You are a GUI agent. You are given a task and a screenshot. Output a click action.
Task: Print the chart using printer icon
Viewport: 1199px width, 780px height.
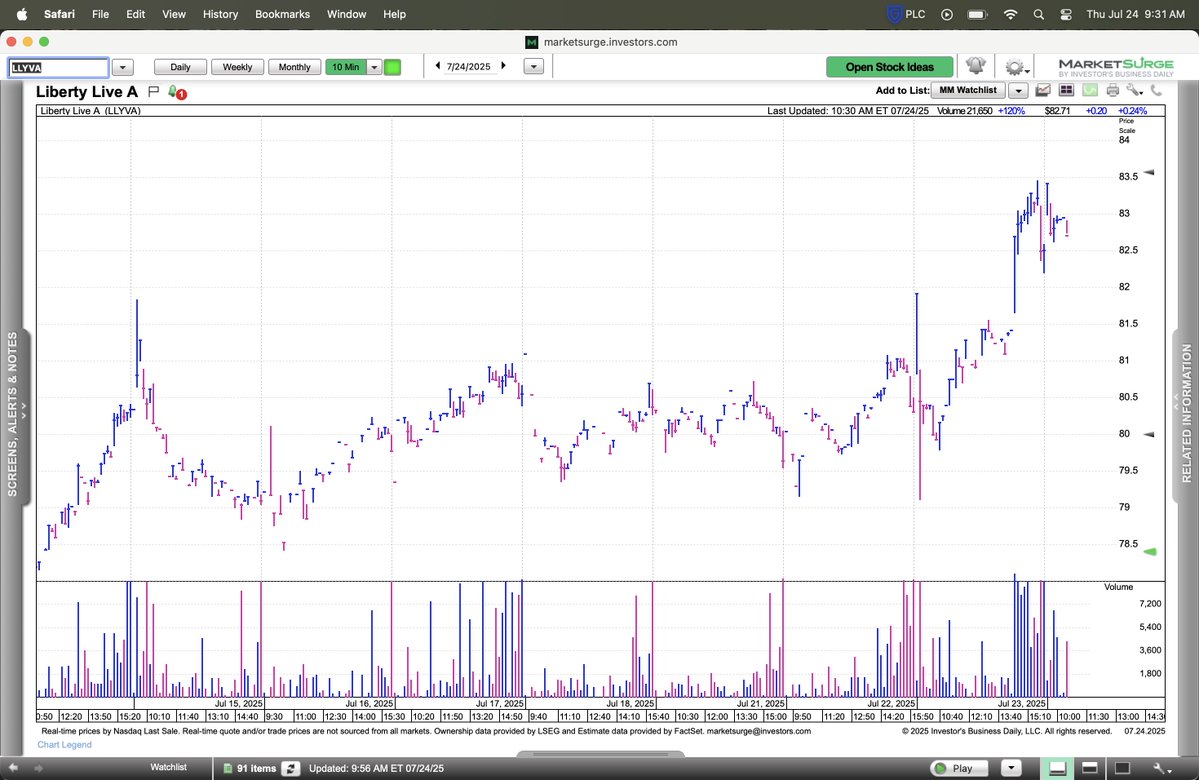1113,90
